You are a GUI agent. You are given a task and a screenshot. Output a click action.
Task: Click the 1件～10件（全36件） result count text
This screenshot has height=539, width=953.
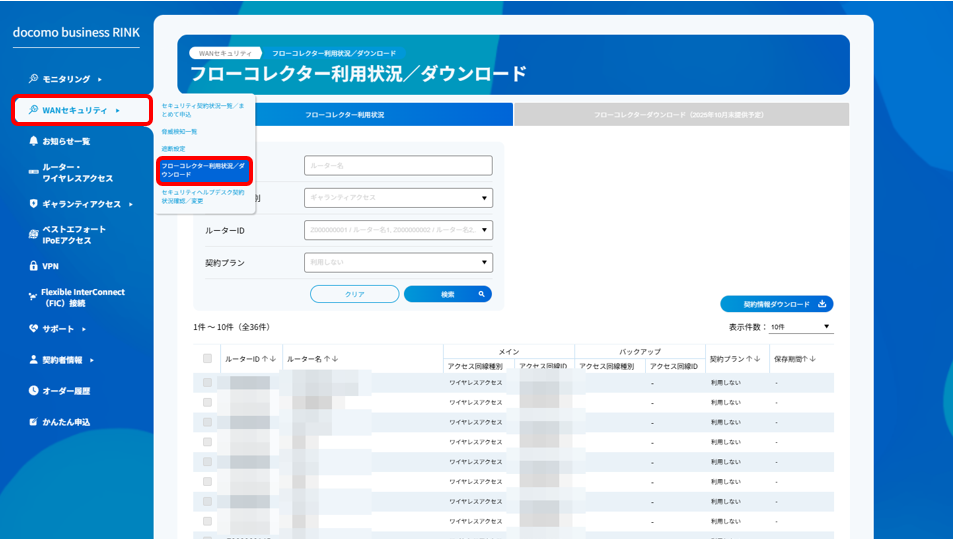(x=232, y=327)
